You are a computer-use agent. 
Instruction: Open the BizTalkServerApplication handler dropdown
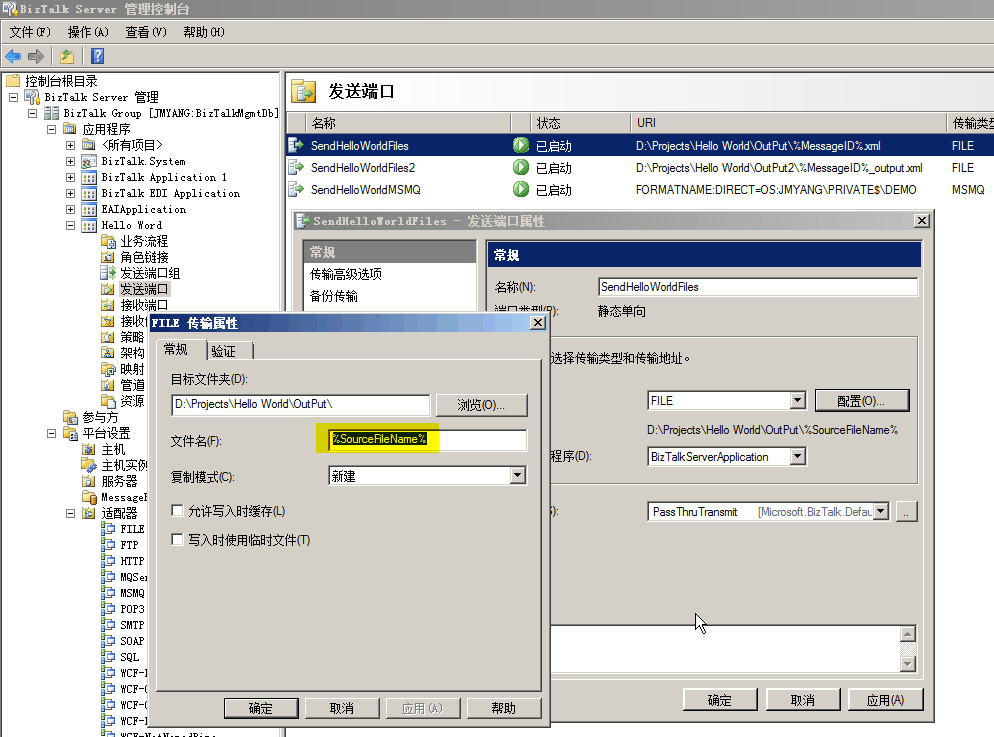797,456
